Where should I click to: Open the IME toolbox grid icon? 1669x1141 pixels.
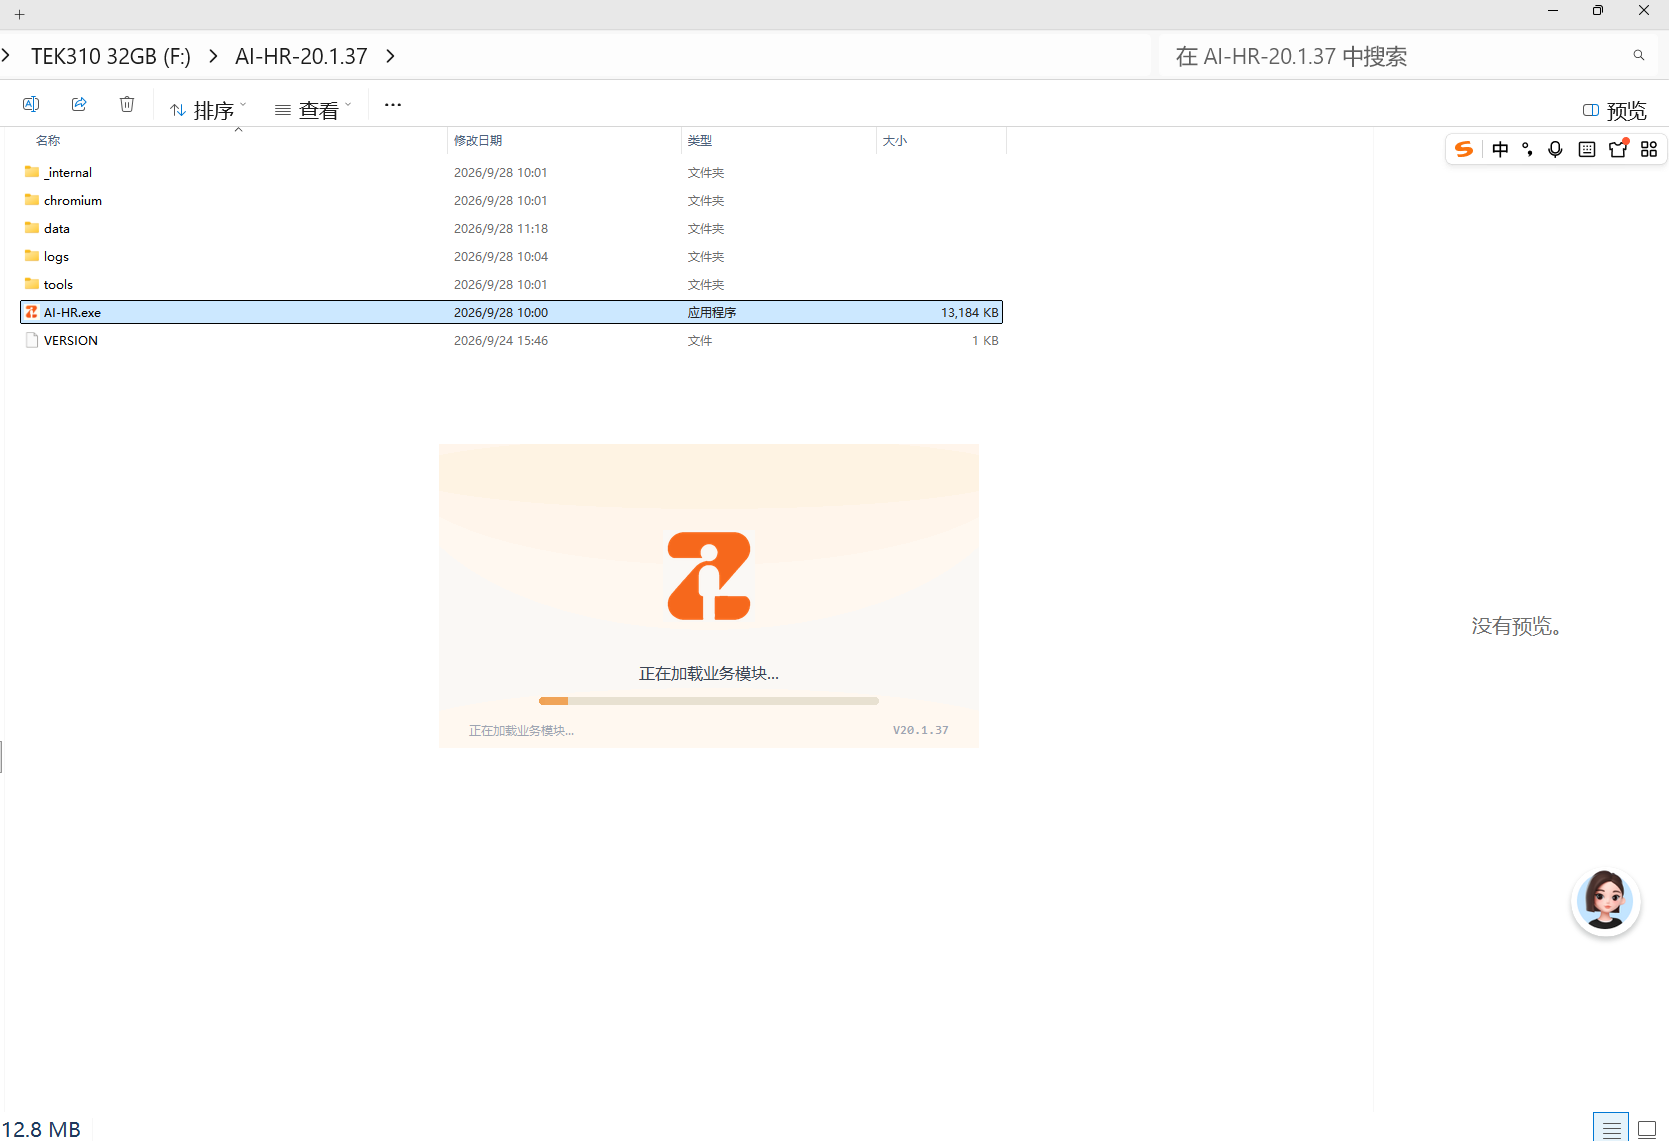pos(1649,149)
